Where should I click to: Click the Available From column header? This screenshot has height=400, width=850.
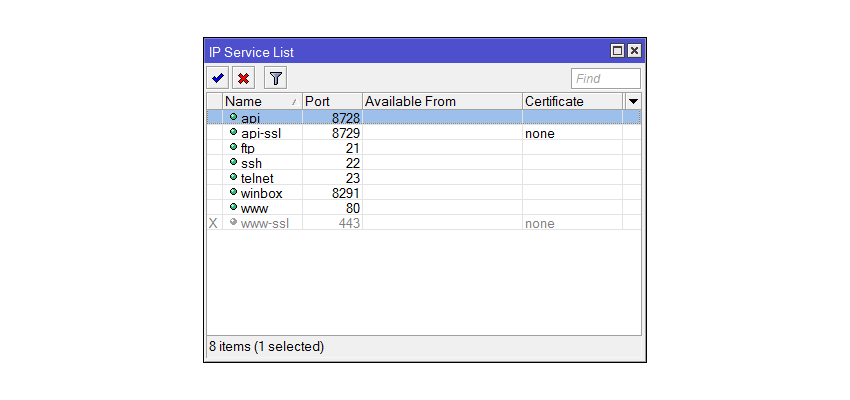[442, 101]
